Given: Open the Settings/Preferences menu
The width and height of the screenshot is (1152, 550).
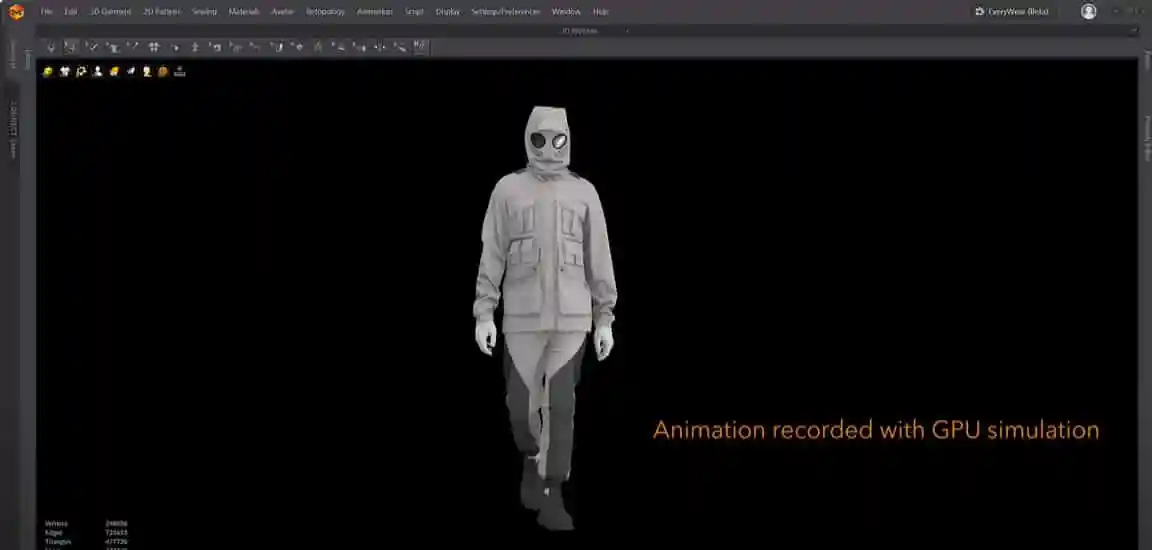Looking at the screenshot, I should [x=505, y=12].
